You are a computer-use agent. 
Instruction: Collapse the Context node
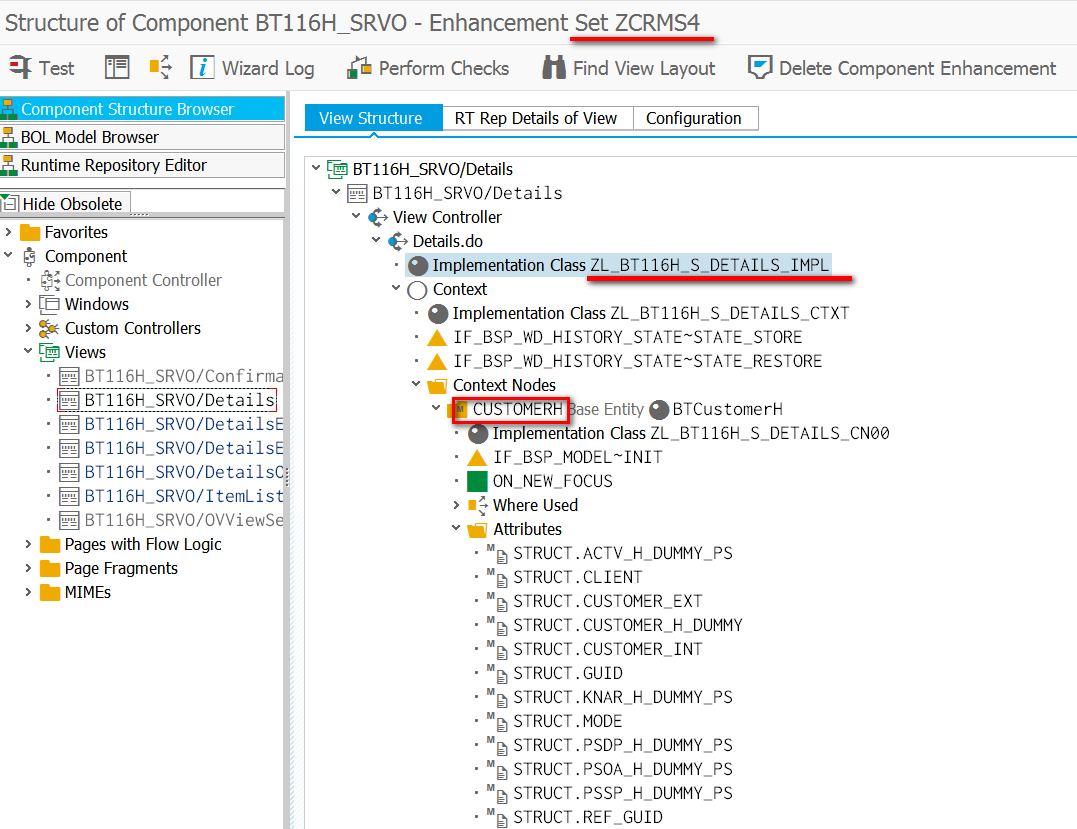(x=396, y=288)
